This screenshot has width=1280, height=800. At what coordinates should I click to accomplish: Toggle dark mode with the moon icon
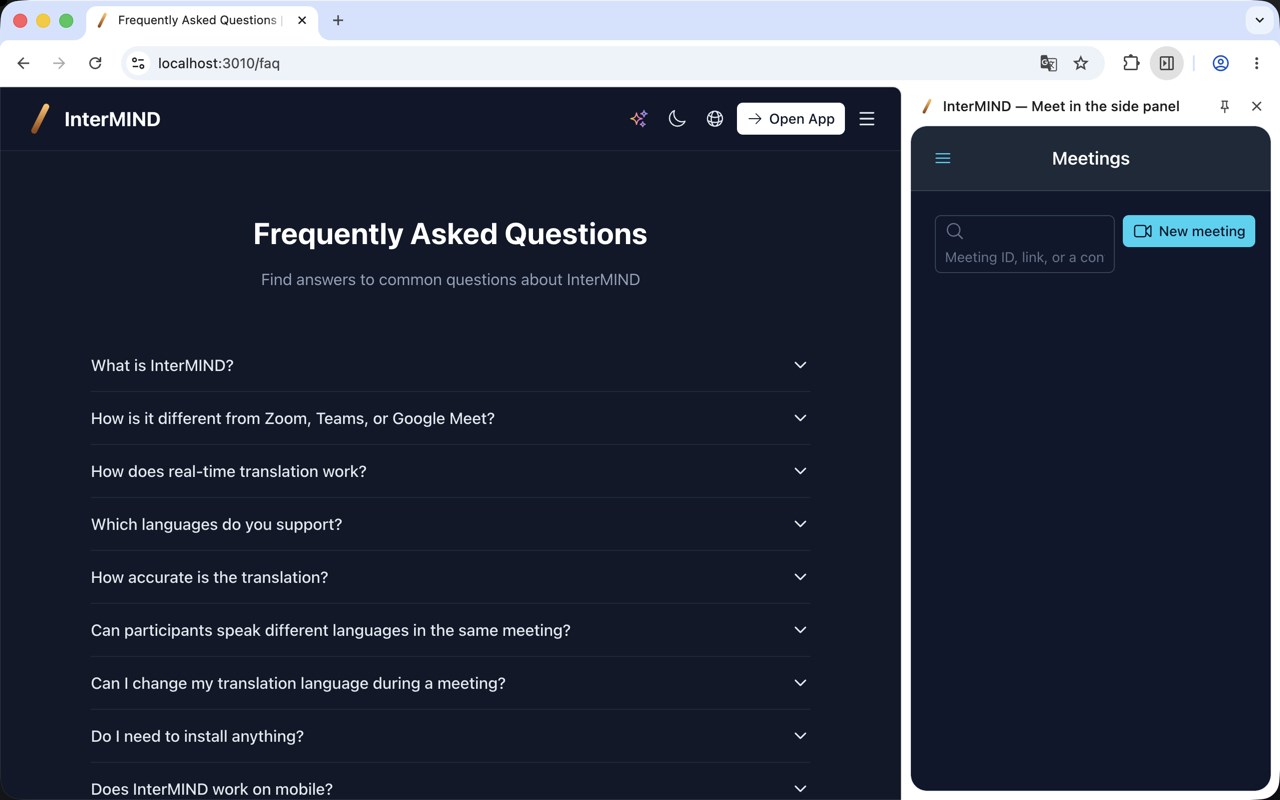coord(677,119)
